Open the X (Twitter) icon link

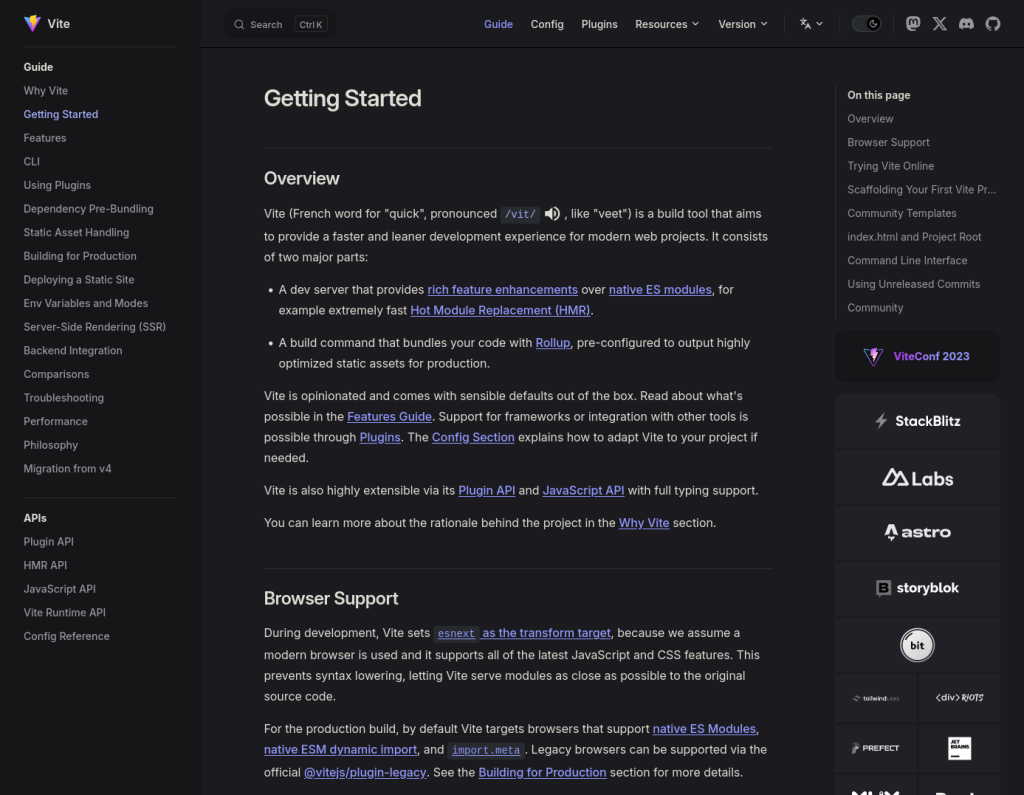[940, 24]
